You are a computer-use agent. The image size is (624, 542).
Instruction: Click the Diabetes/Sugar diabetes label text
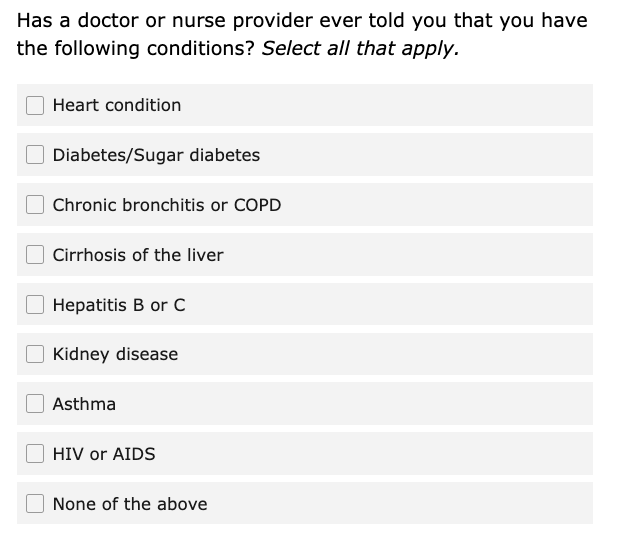coord(156,155)
